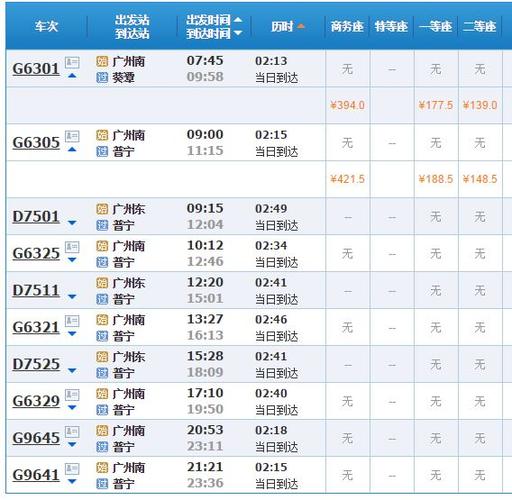The height and width of the screenshot is (500, 512).
Task: Click origin-station icon in D7525 row
Action: (x=102, y=357)
